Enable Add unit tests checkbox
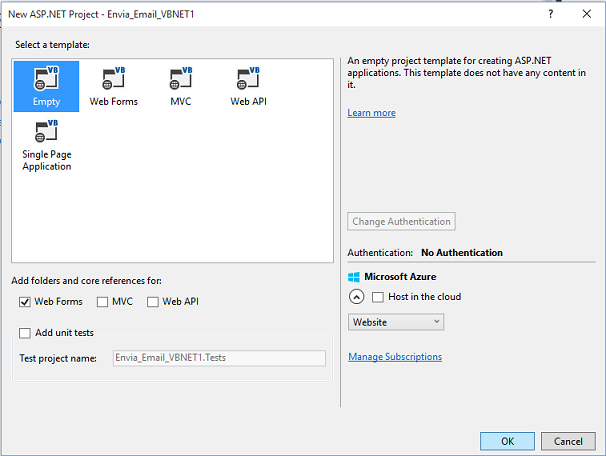 click(x=25, y=333)
